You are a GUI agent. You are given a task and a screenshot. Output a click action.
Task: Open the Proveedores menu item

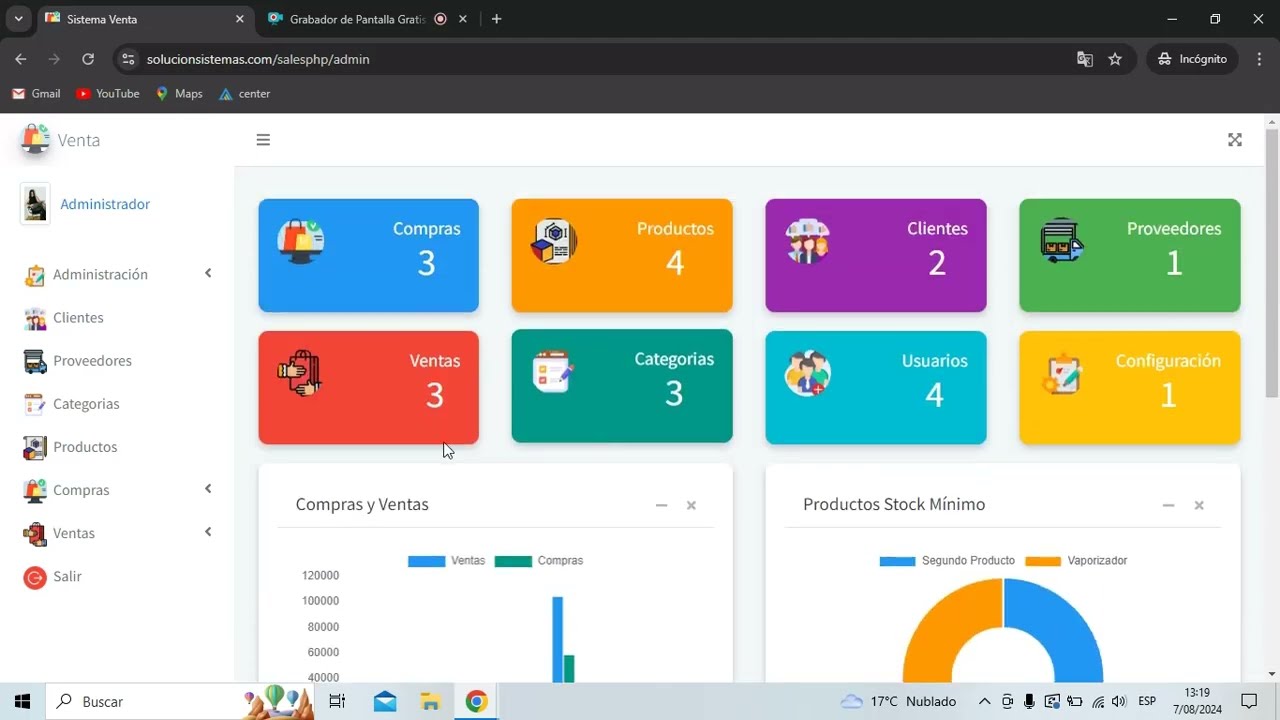pyautogui.click(x=92, y=361)
